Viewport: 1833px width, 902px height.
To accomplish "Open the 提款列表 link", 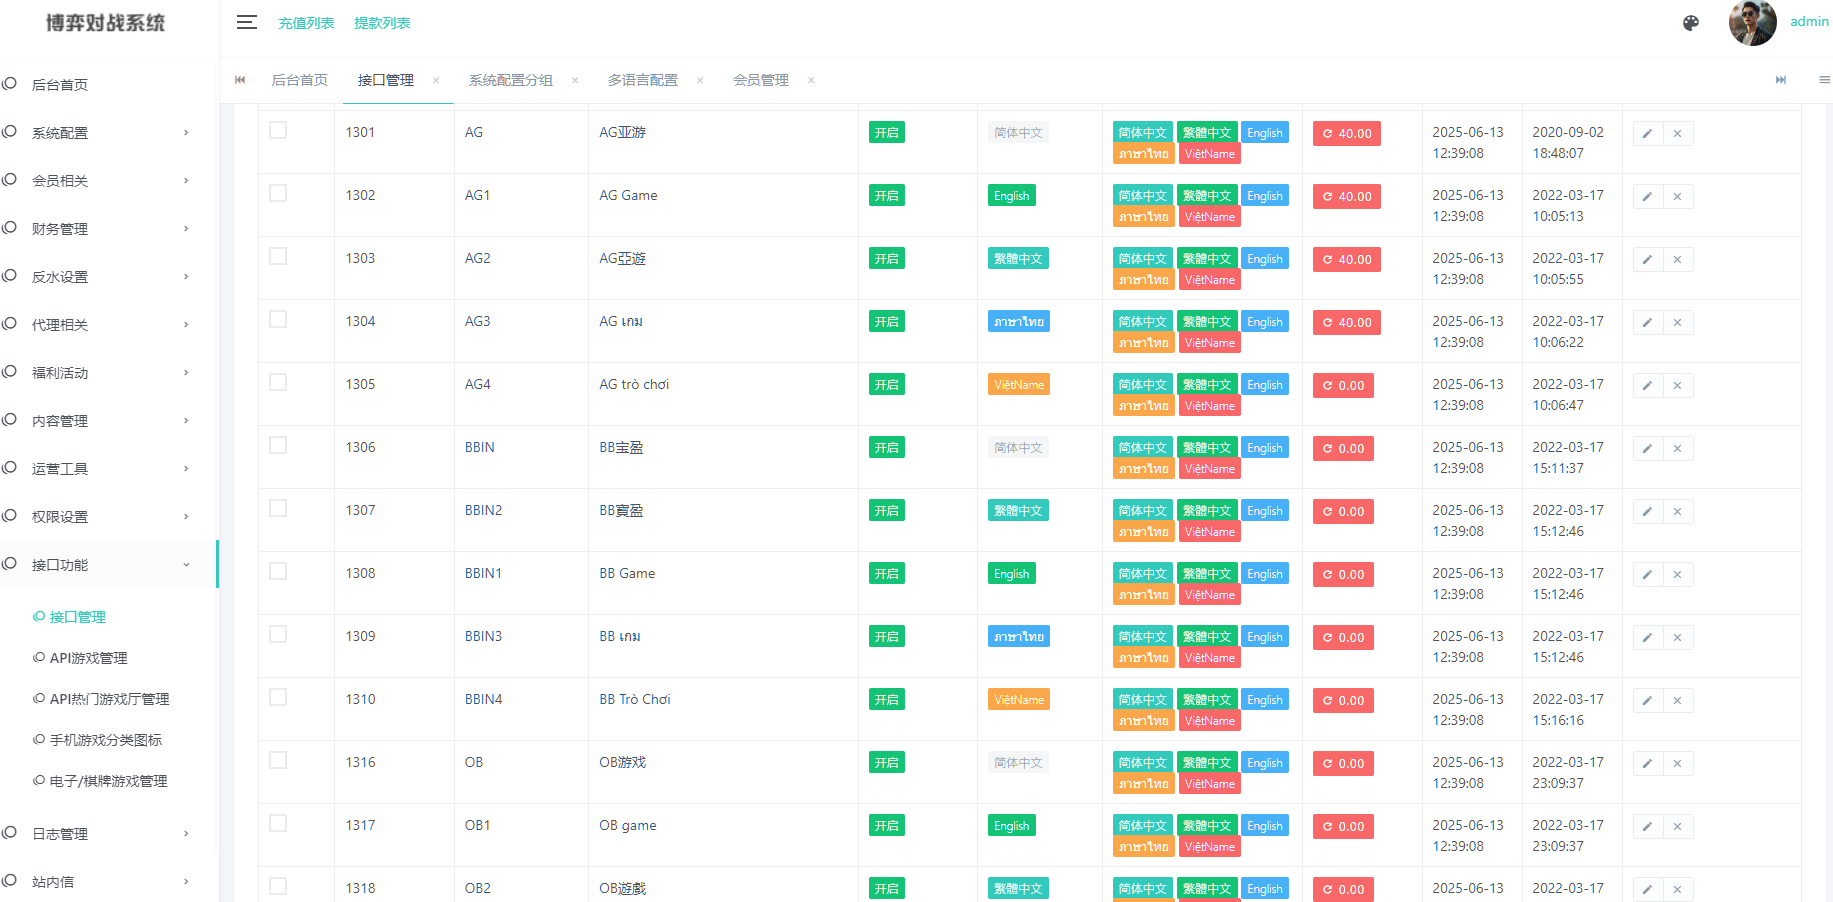I will [x=382, y=23].
